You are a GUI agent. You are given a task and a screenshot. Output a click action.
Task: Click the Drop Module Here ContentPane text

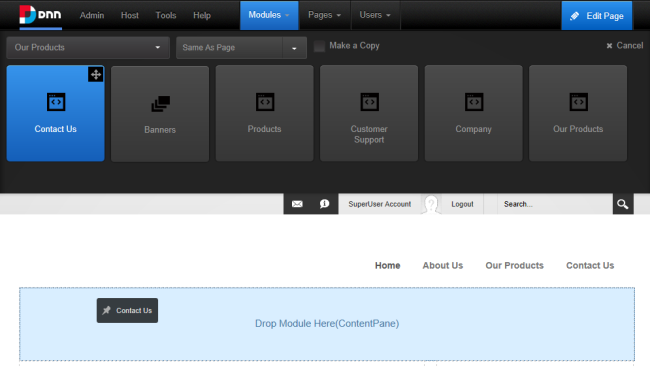[x=327, y=324]
